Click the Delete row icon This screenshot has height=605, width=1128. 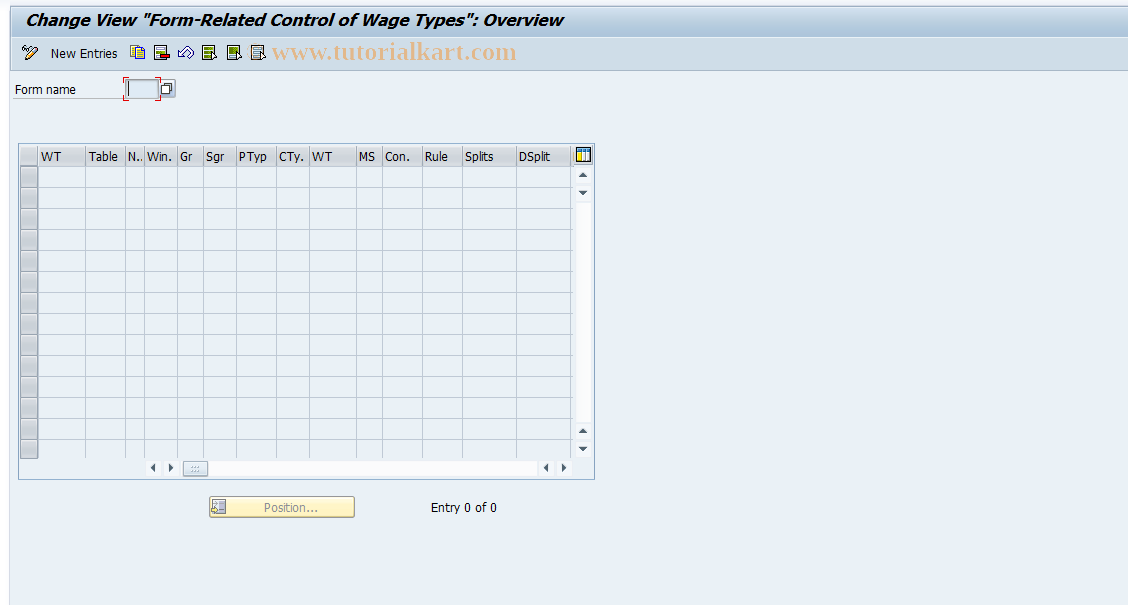(162, 53)
